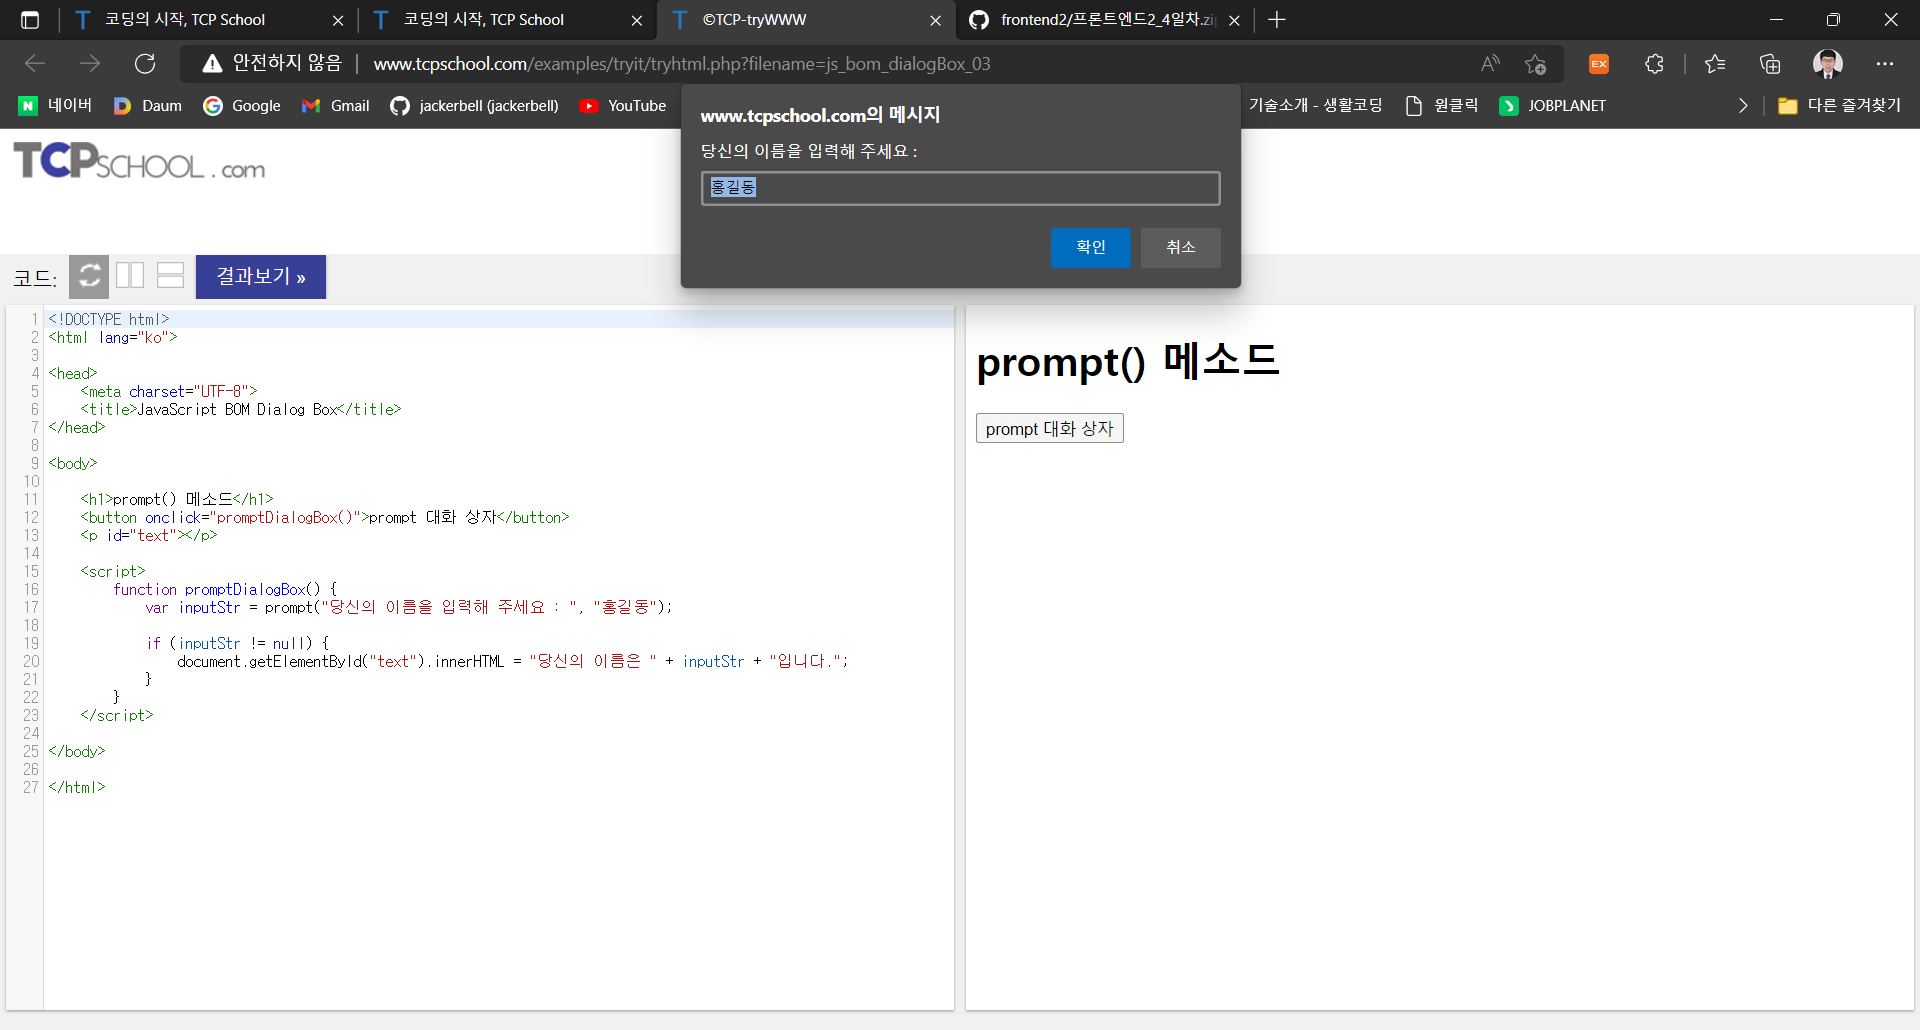Close the frontend2 GitHub tab
Image resolution: width=1920 pixels, height=1030 pixels.
coord(1234,20)
